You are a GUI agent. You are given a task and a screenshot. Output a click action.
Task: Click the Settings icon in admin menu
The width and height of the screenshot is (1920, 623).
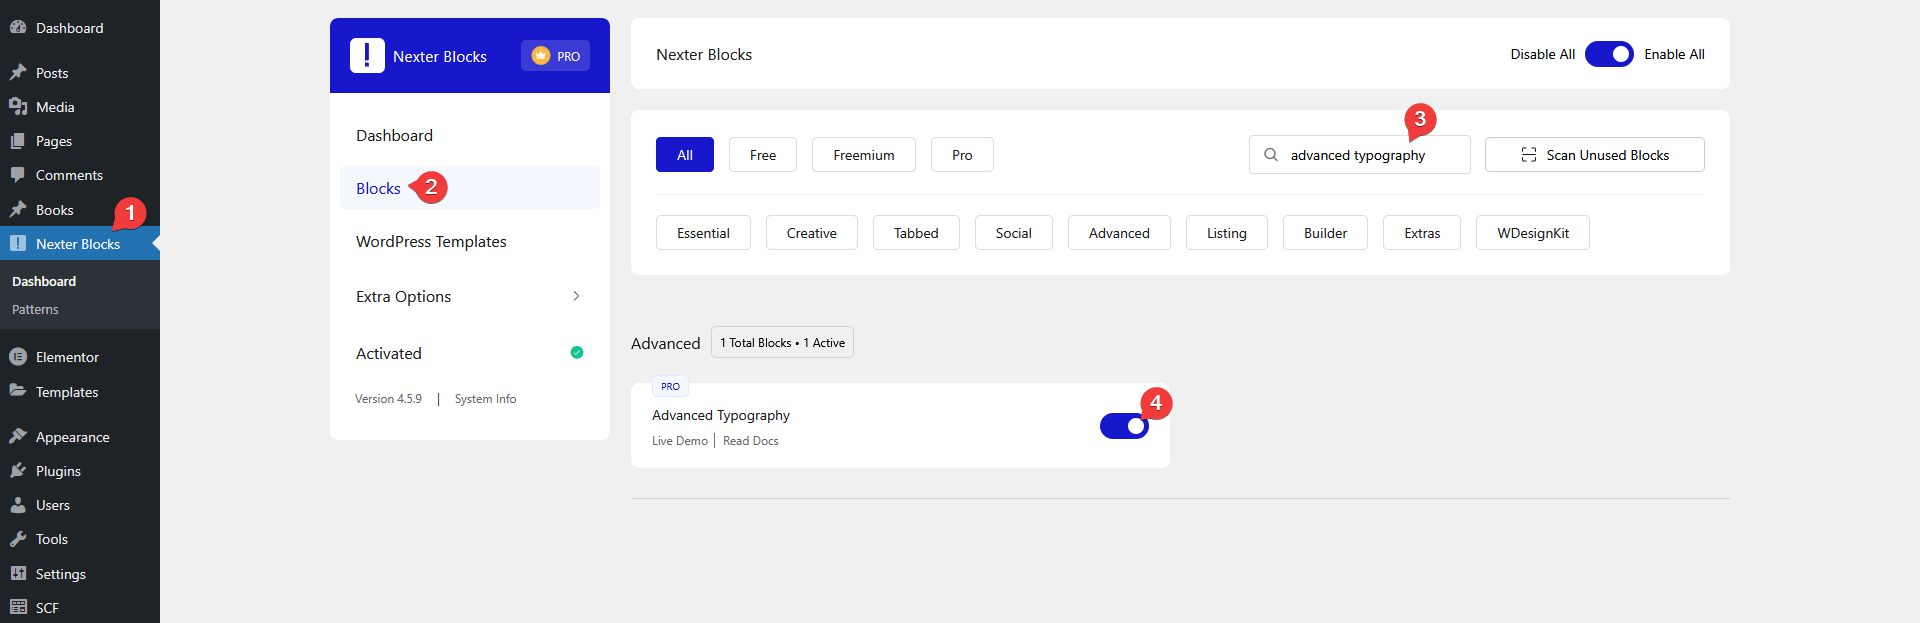18,574
